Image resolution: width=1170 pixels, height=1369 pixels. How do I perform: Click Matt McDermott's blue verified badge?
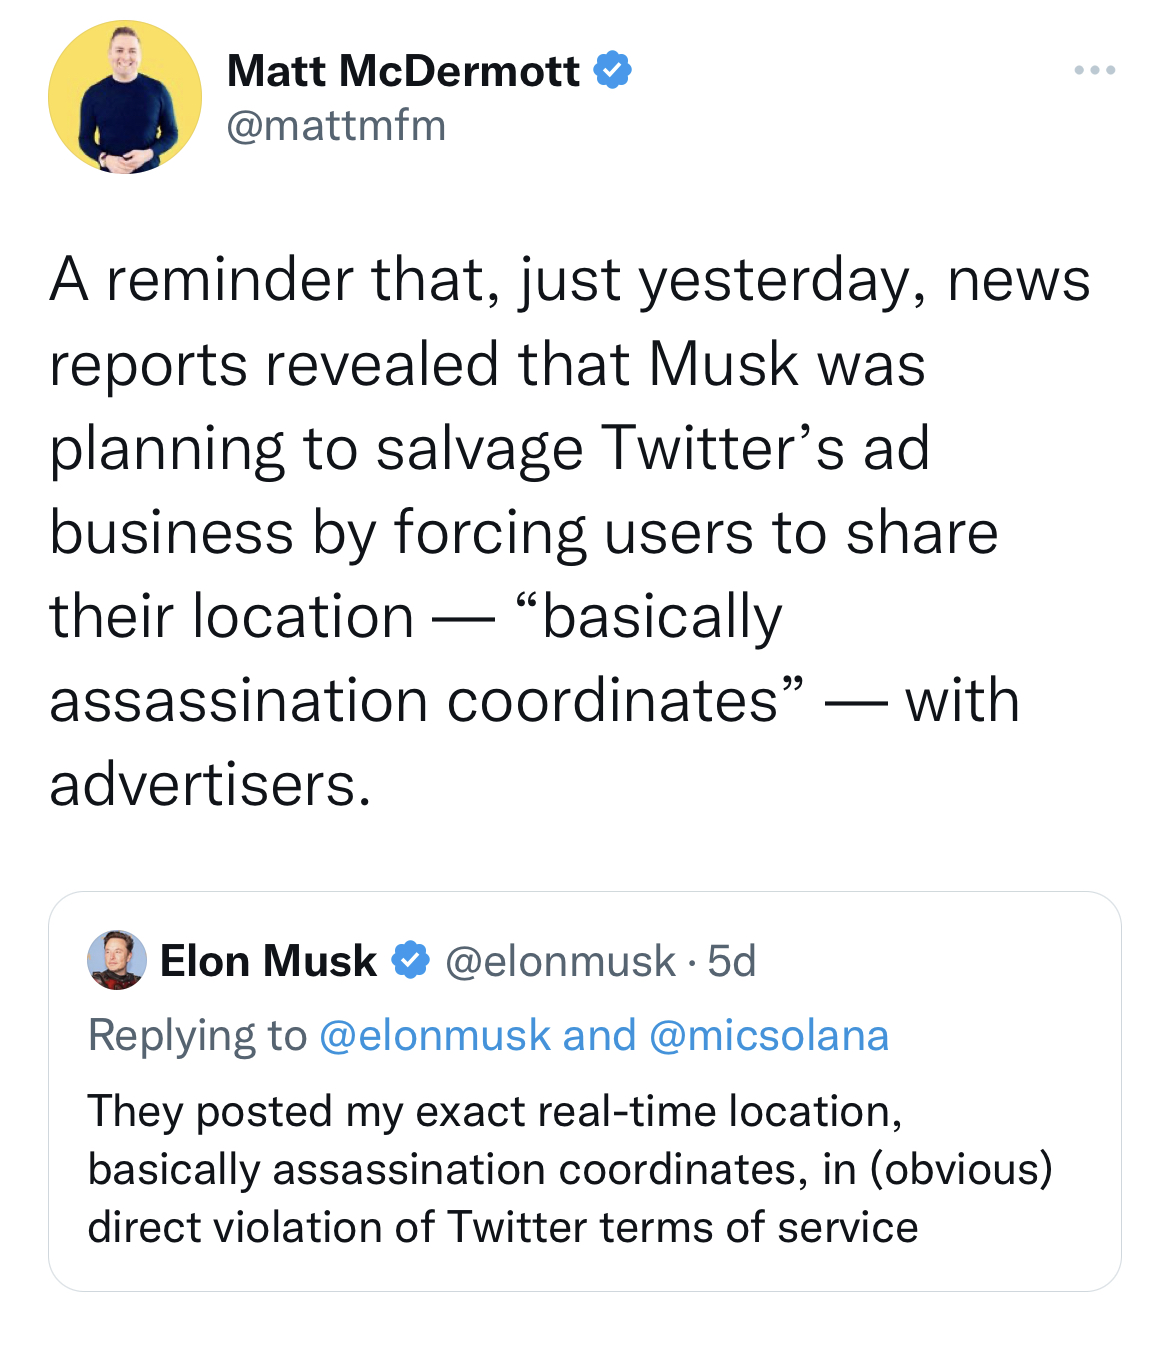tap(612, 70)
